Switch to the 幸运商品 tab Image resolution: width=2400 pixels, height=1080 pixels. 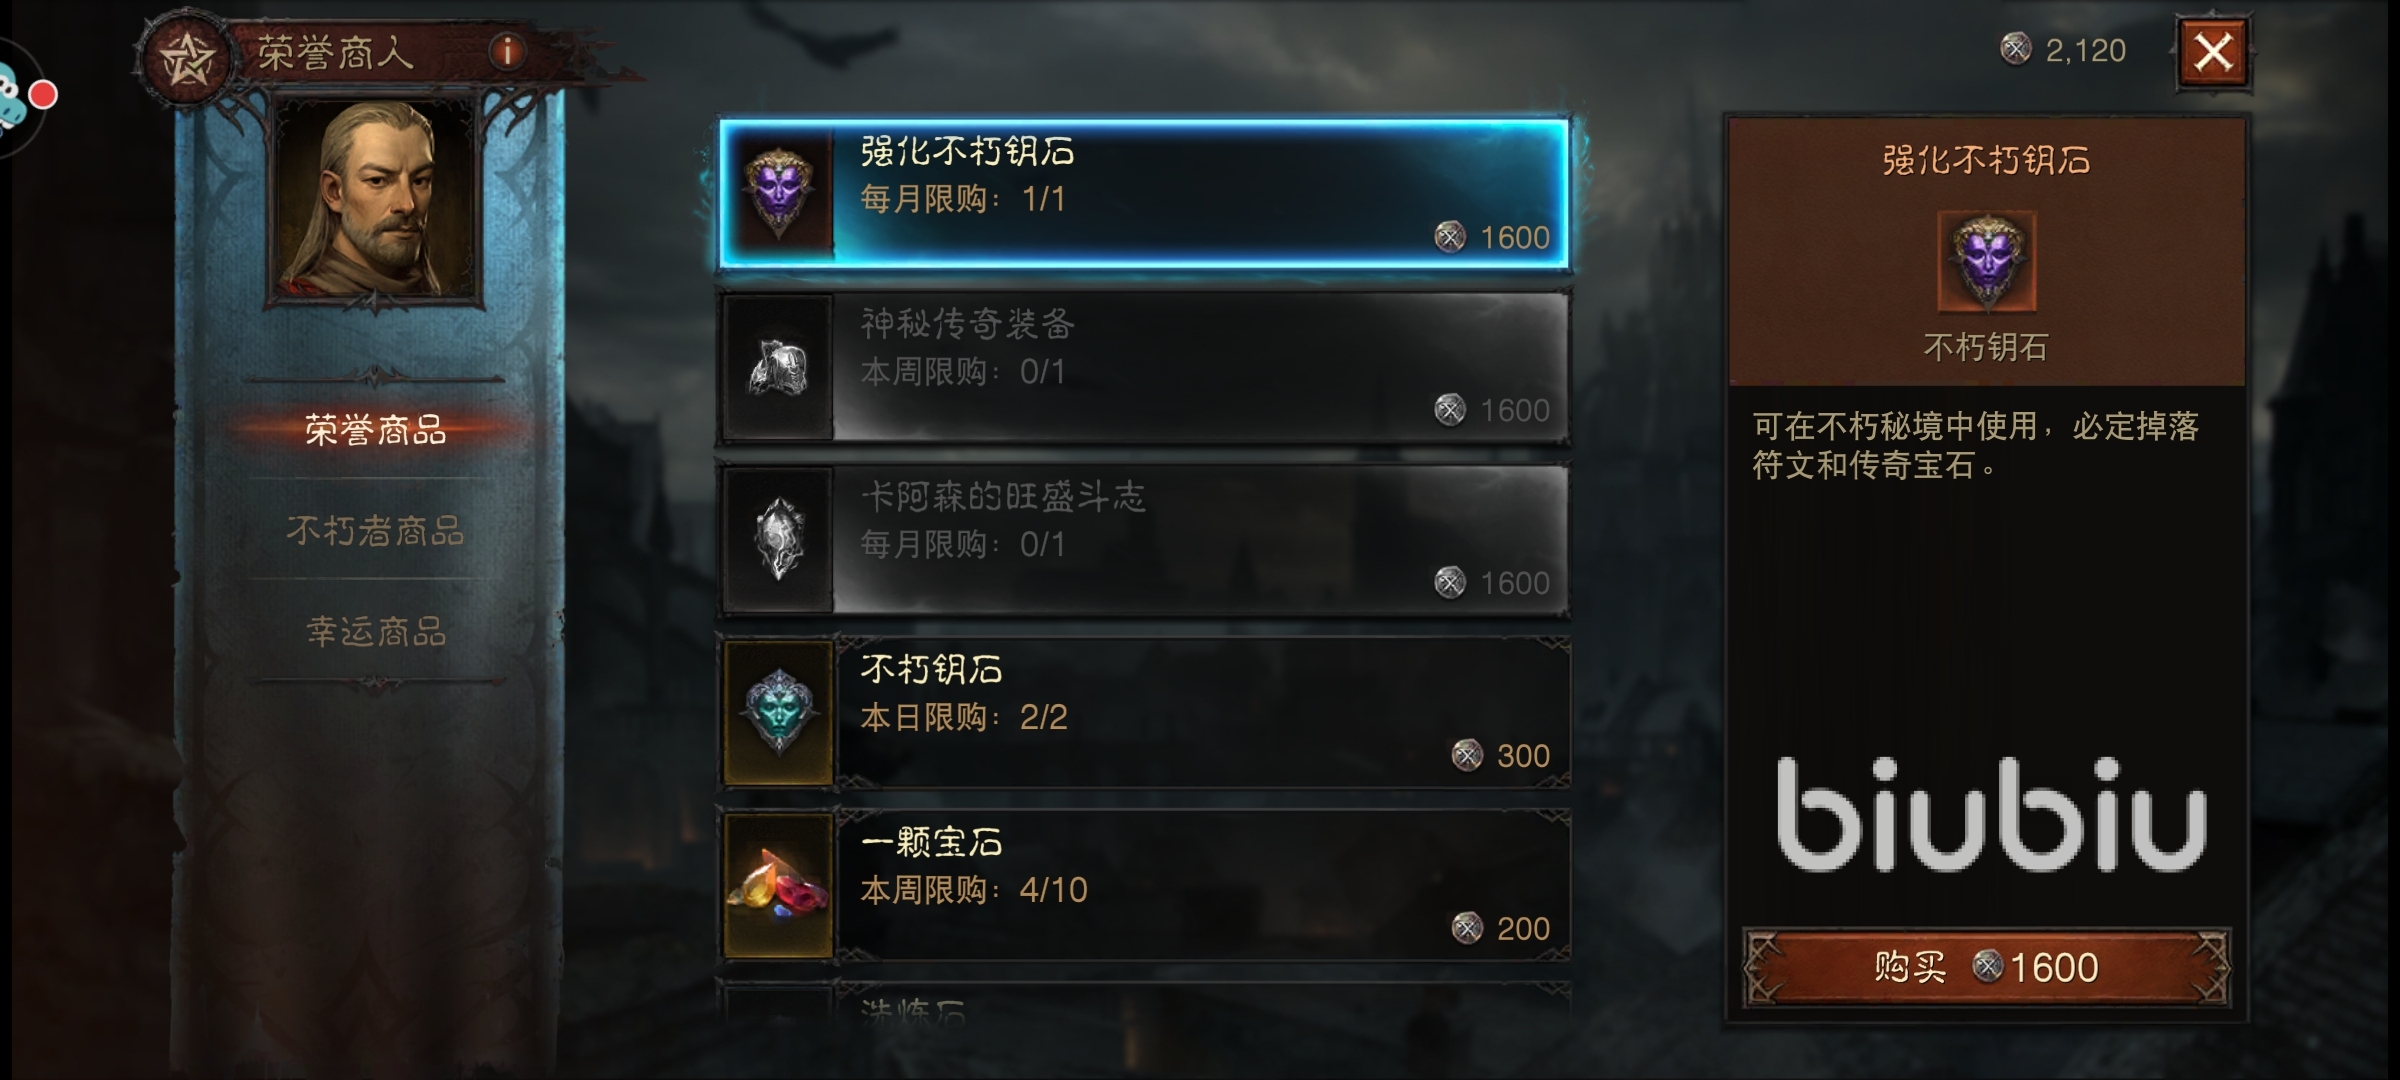[x=375, y=631]
